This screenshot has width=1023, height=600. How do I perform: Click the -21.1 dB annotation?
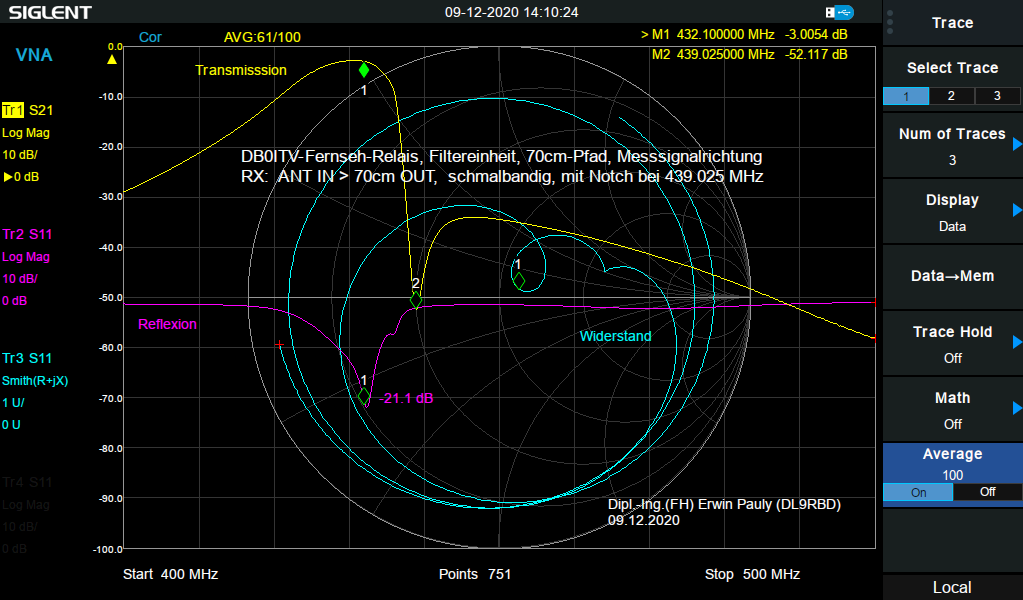(406, 398)
